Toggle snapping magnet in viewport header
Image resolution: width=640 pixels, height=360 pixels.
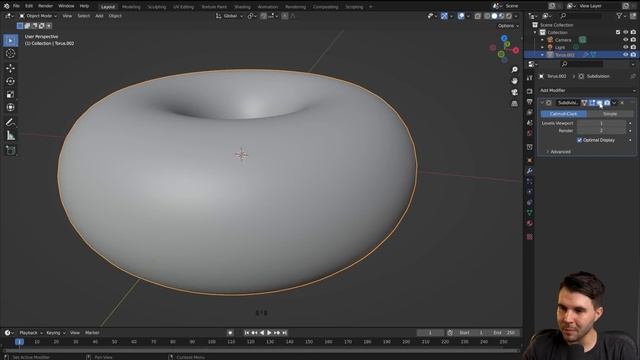[x=264, y=16]
